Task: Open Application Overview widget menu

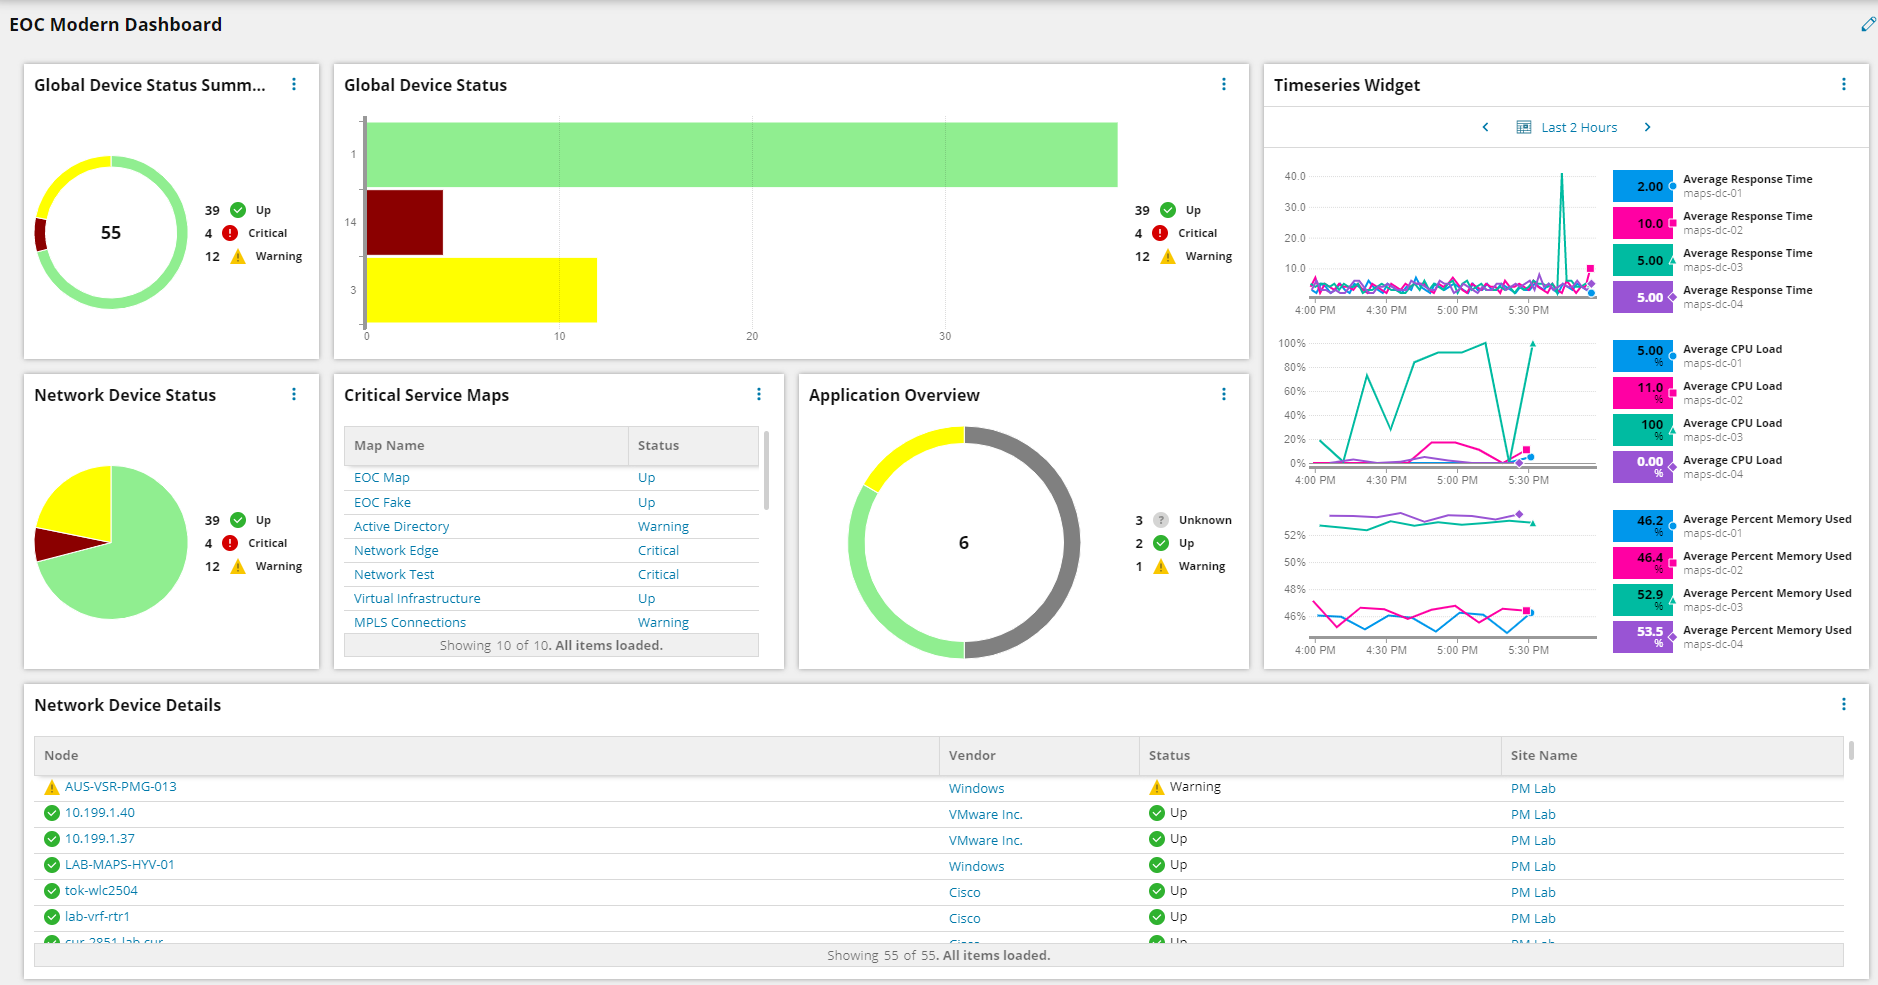Action: click(1224, 395)
